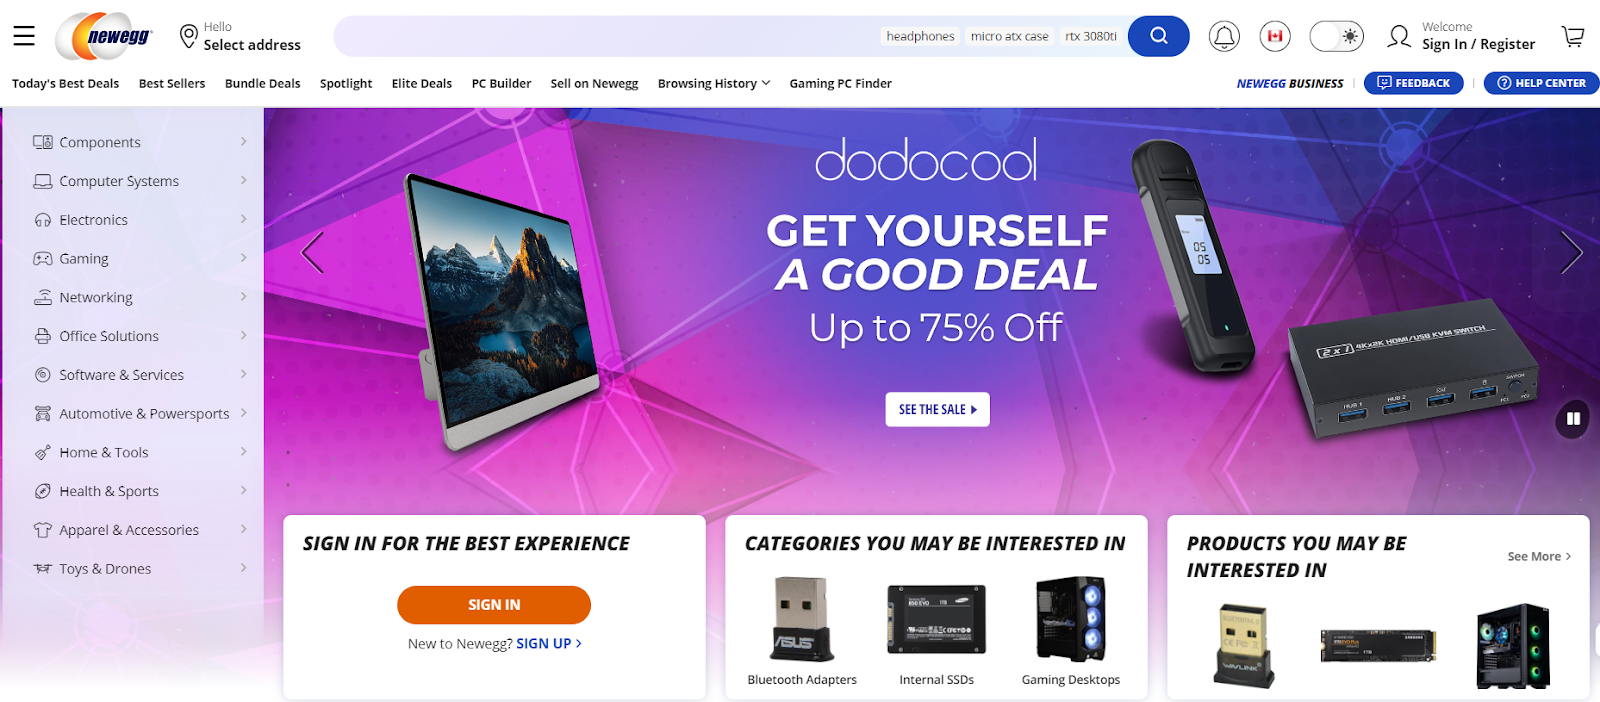Go to next banner slide arrow
Image resolution: width=1600 pixels, height=702 pixels.
click(x=1571, y=252)
